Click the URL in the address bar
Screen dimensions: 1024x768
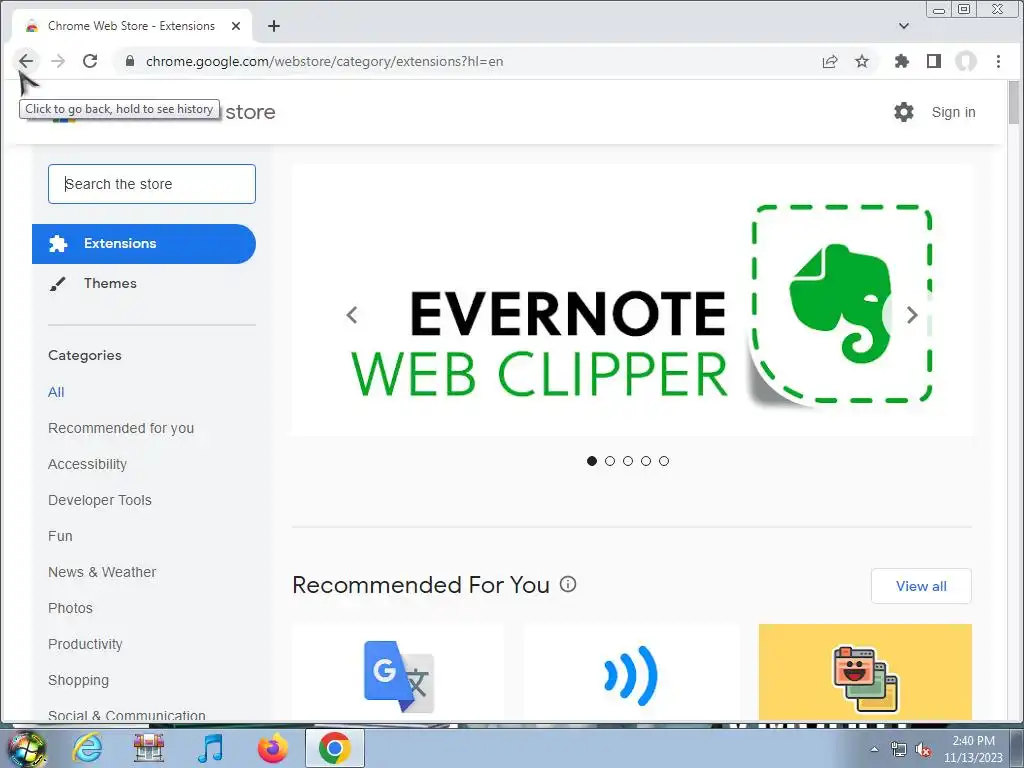click(x=325, y=61)
